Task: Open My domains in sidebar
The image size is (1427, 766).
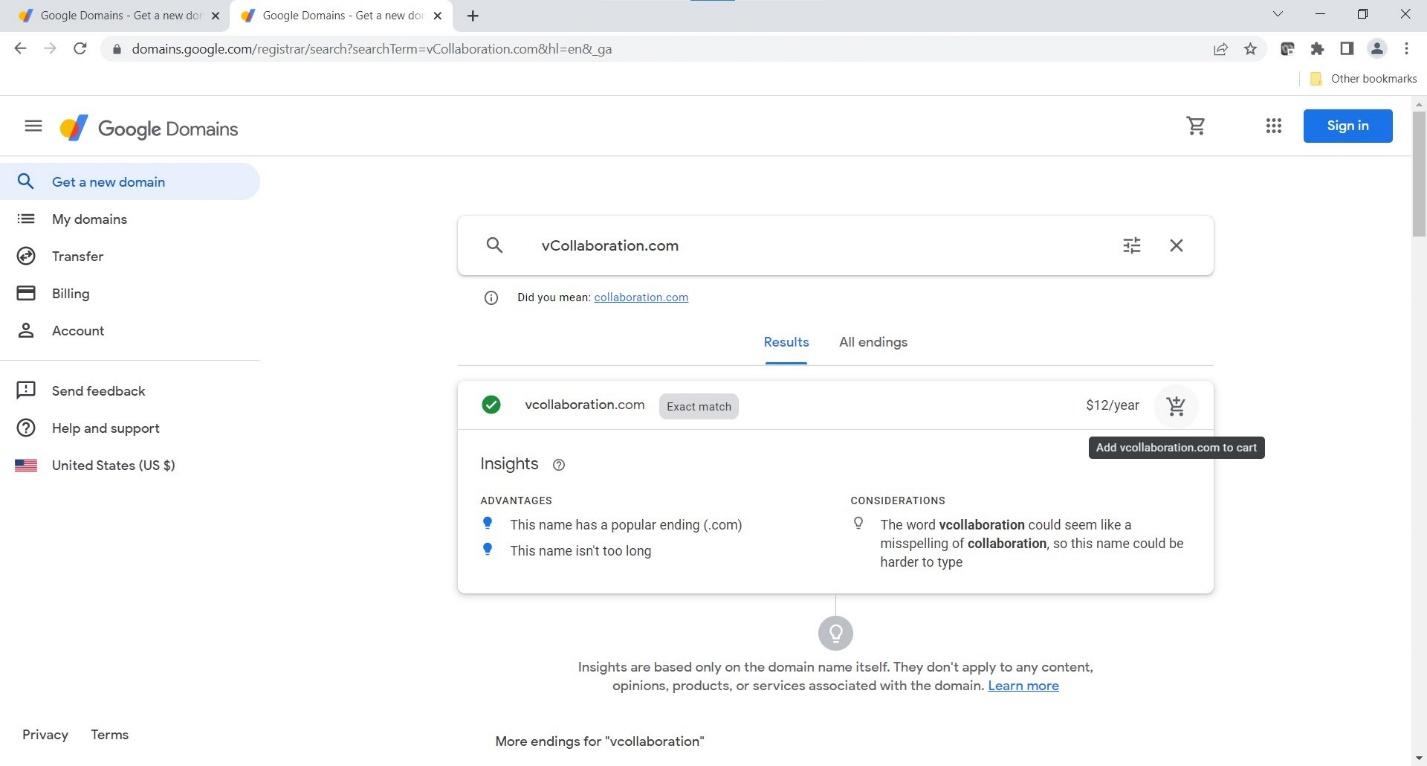Action: tap(130, 219)
